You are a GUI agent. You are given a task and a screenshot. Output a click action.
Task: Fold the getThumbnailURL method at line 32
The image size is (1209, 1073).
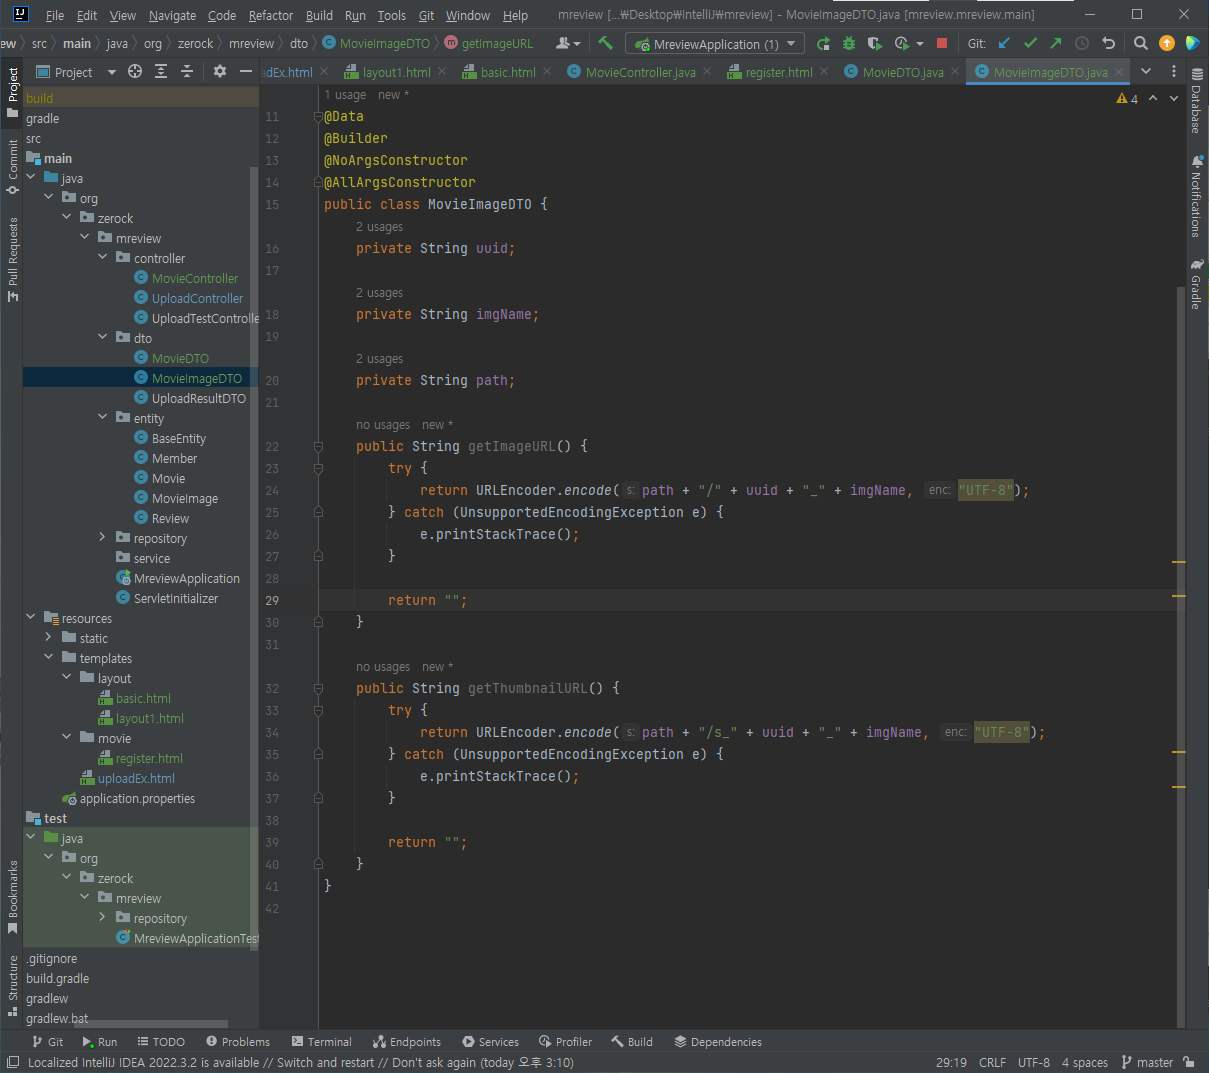point(318,688)
